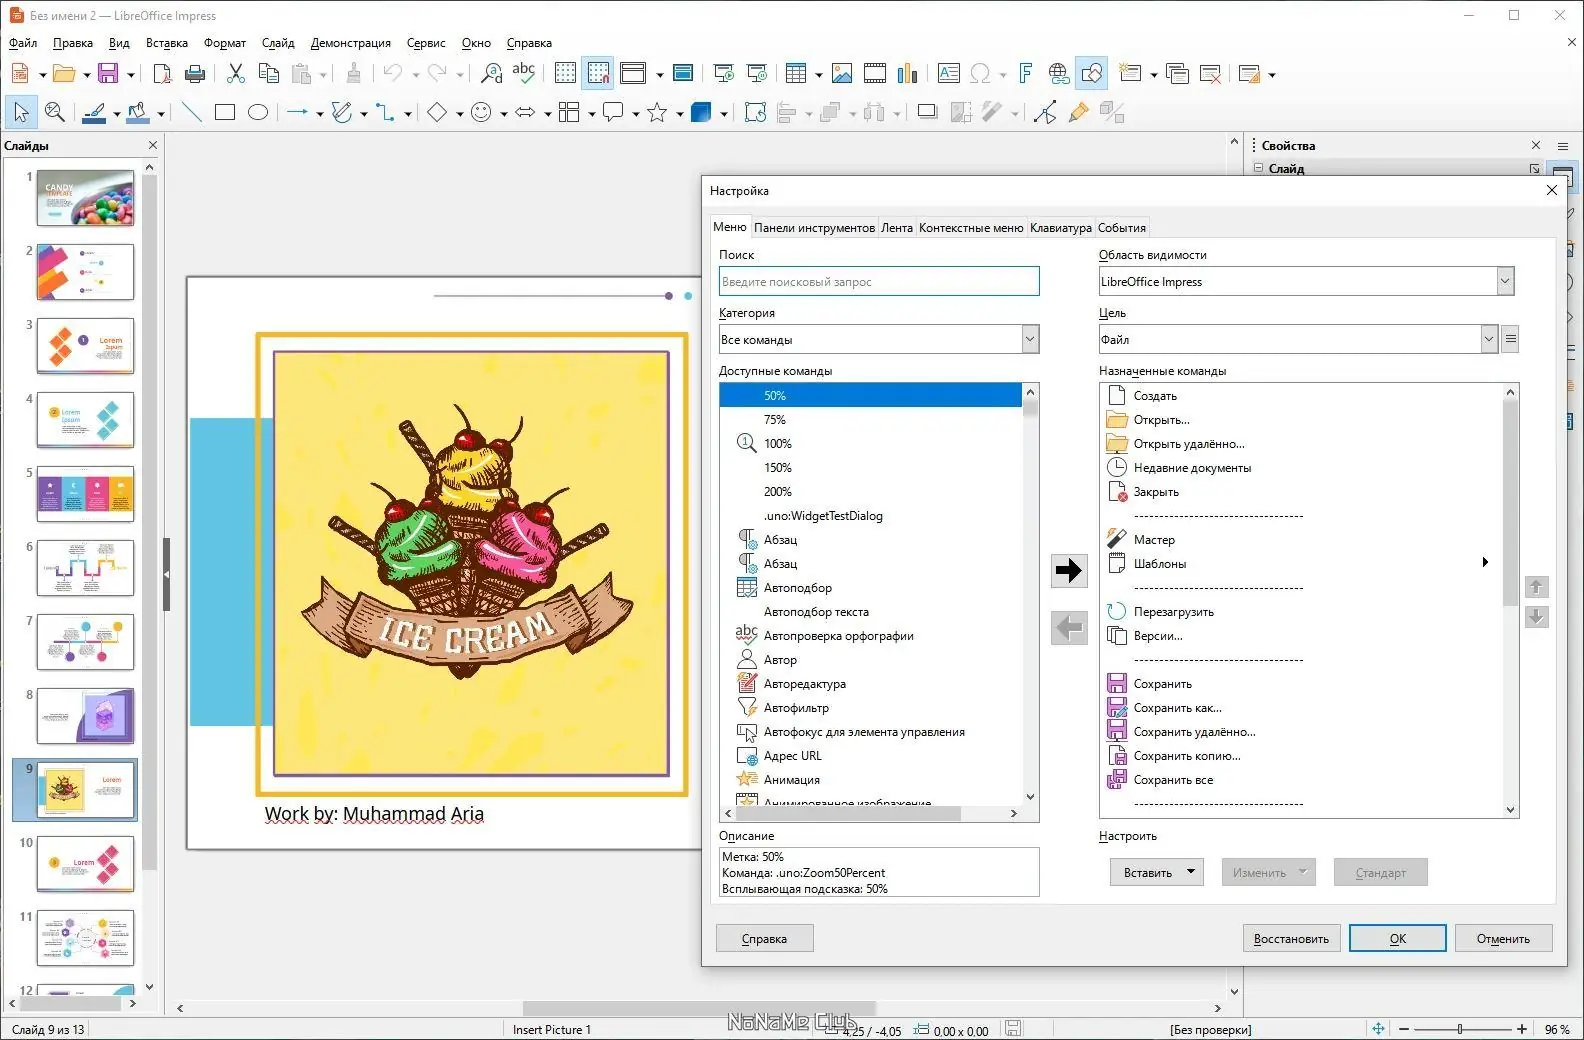
Task: Toggle the Show Draw Functions button
Action: [x=1092, y=74]
